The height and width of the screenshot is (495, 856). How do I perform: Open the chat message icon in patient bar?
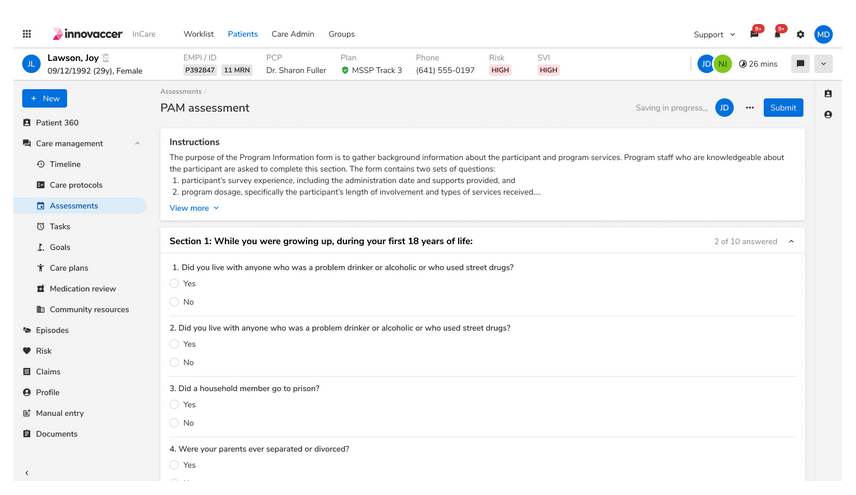tap(800, 64)
